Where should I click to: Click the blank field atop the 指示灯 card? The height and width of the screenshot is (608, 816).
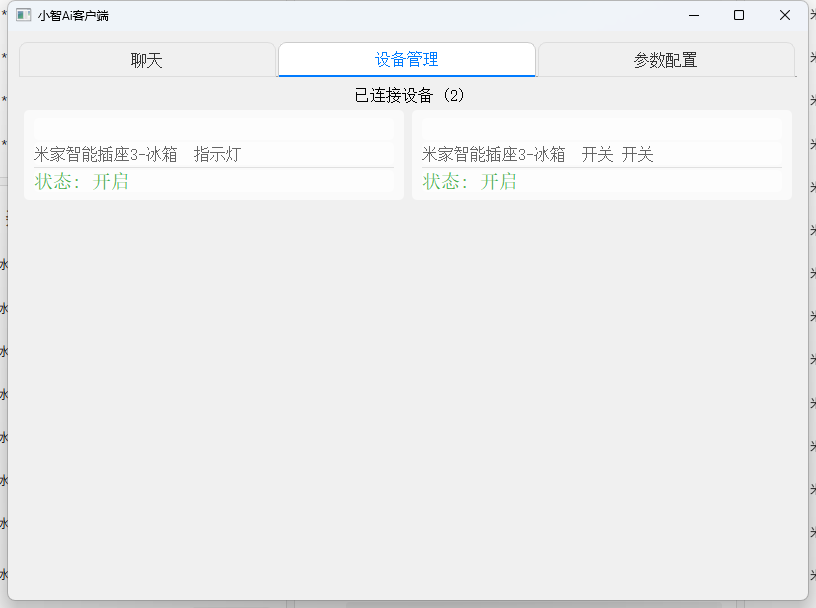click(213, 128)
